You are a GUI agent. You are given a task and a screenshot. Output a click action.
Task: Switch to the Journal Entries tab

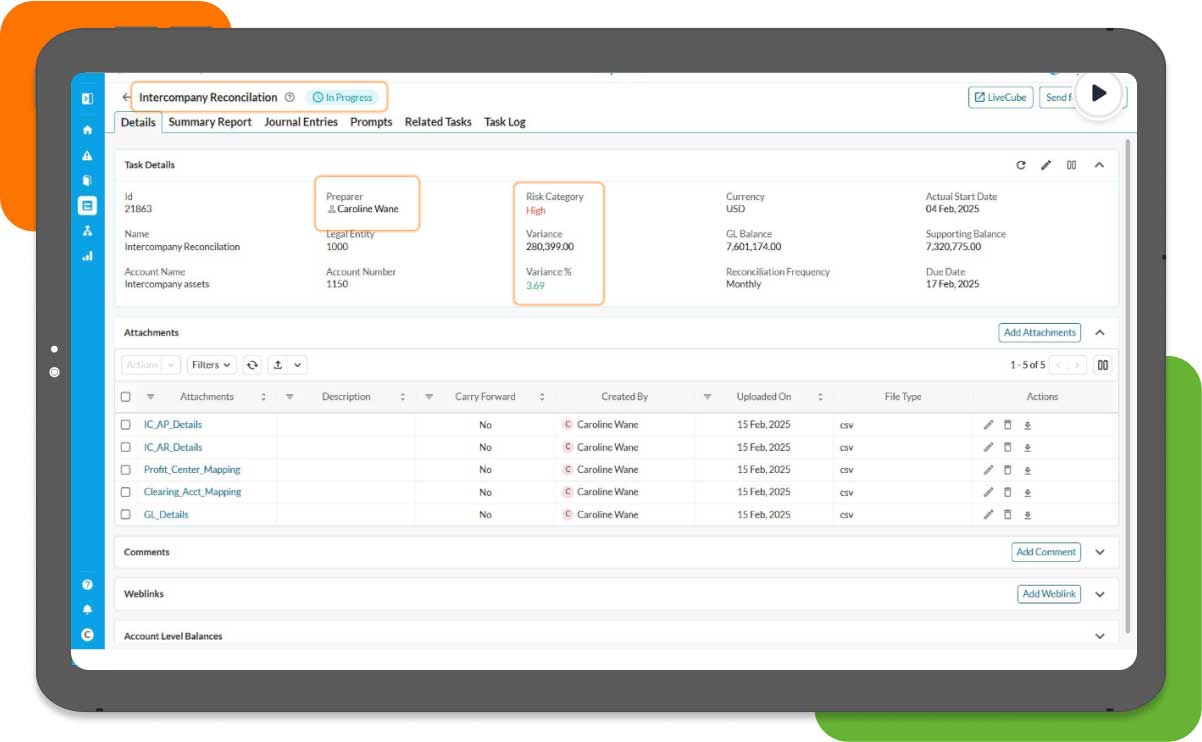(300, 122)
